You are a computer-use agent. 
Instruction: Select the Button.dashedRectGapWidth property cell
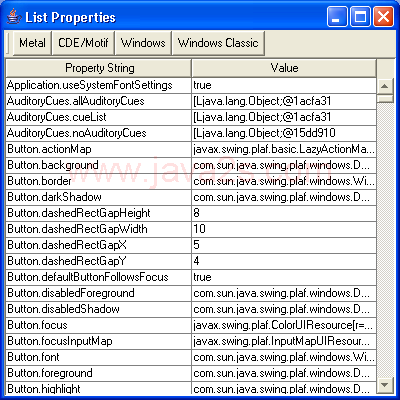[99, 229]
